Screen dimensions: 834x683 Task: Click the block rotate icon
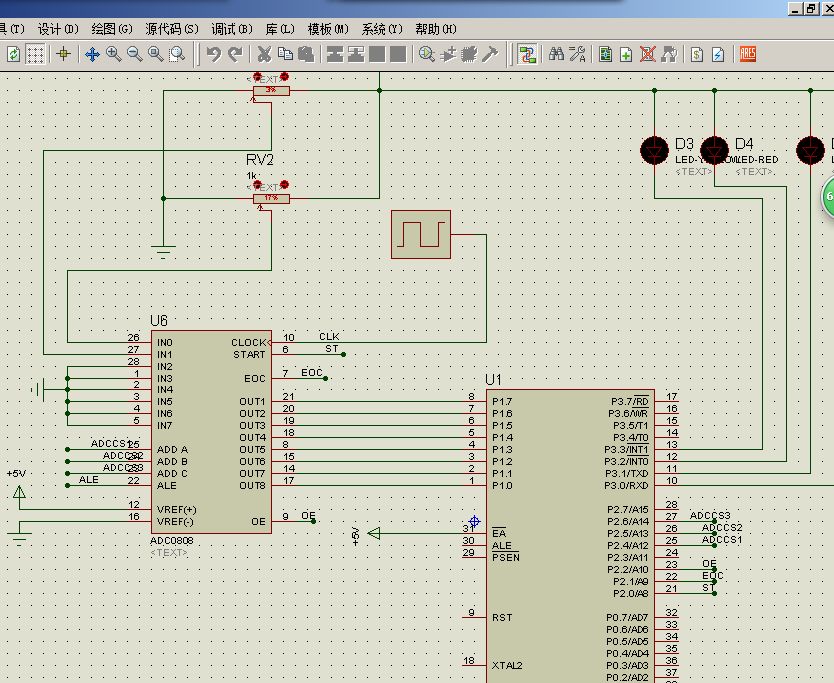click(x=377, y=54)
